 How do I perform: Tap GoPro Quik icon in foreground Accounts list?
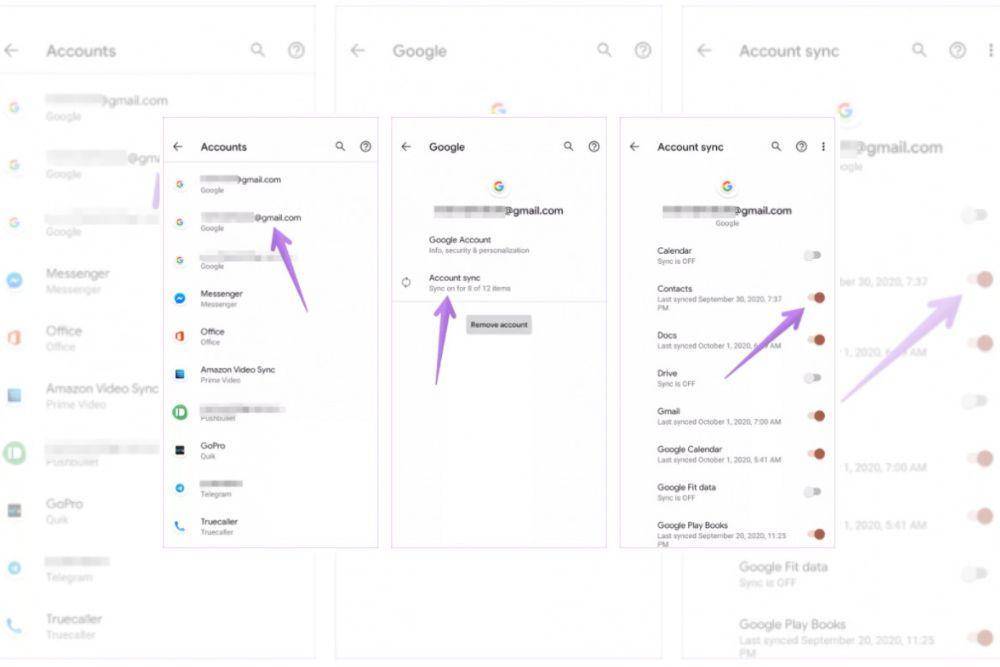coord(180,450)
